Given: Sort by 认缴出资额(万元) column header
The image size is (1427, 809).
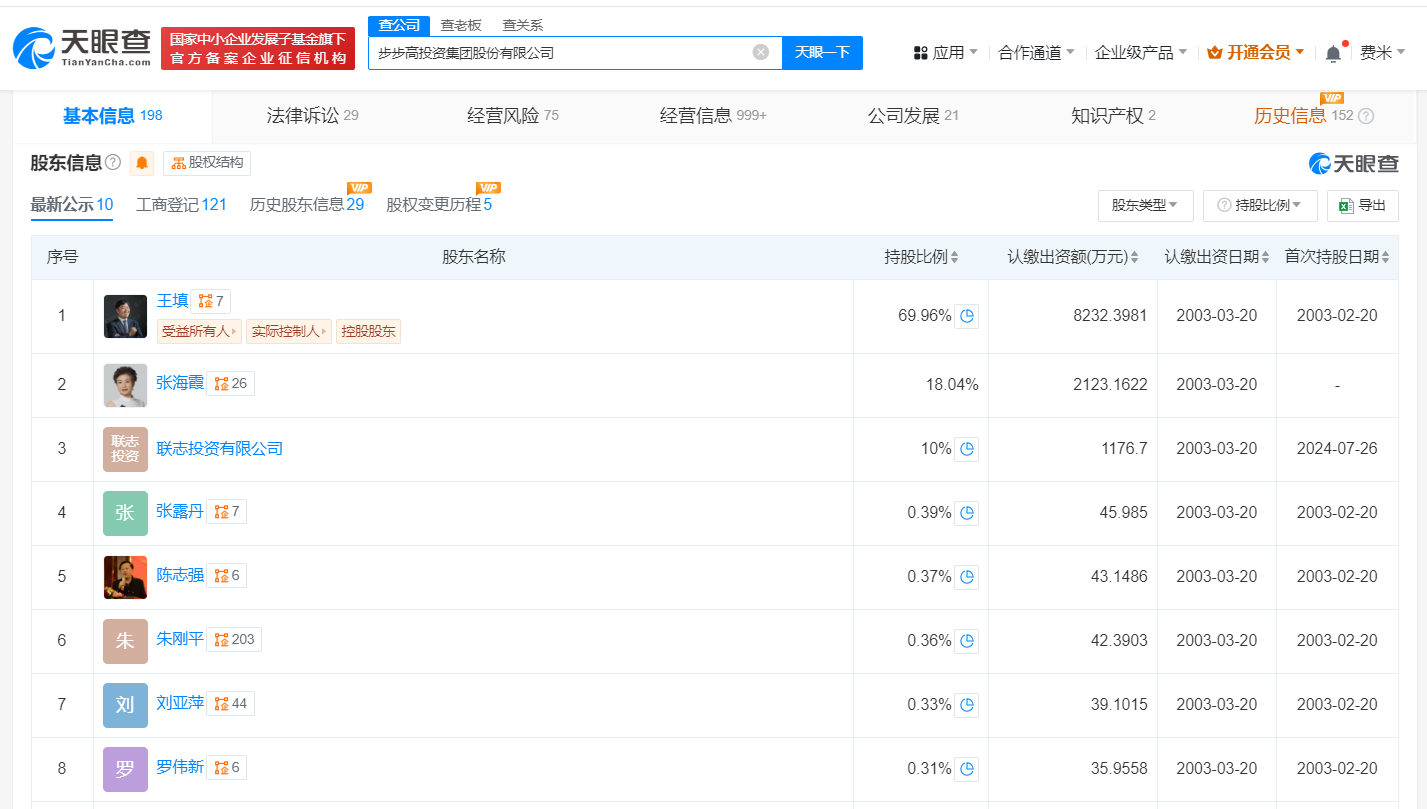Looking at the screenshot, I should tap(1072, 257).
